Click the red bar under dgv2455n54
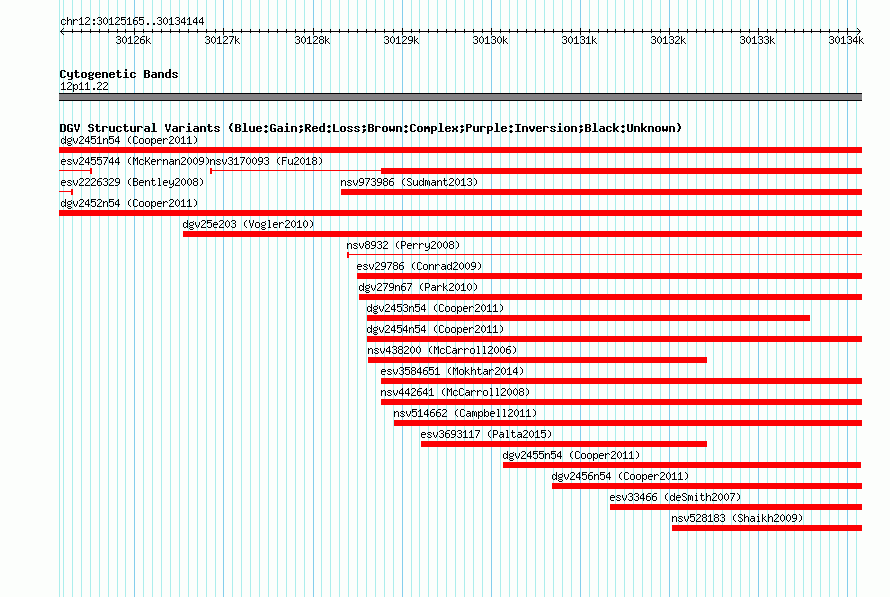The image size is (890, 597). [x=682, y=465]
